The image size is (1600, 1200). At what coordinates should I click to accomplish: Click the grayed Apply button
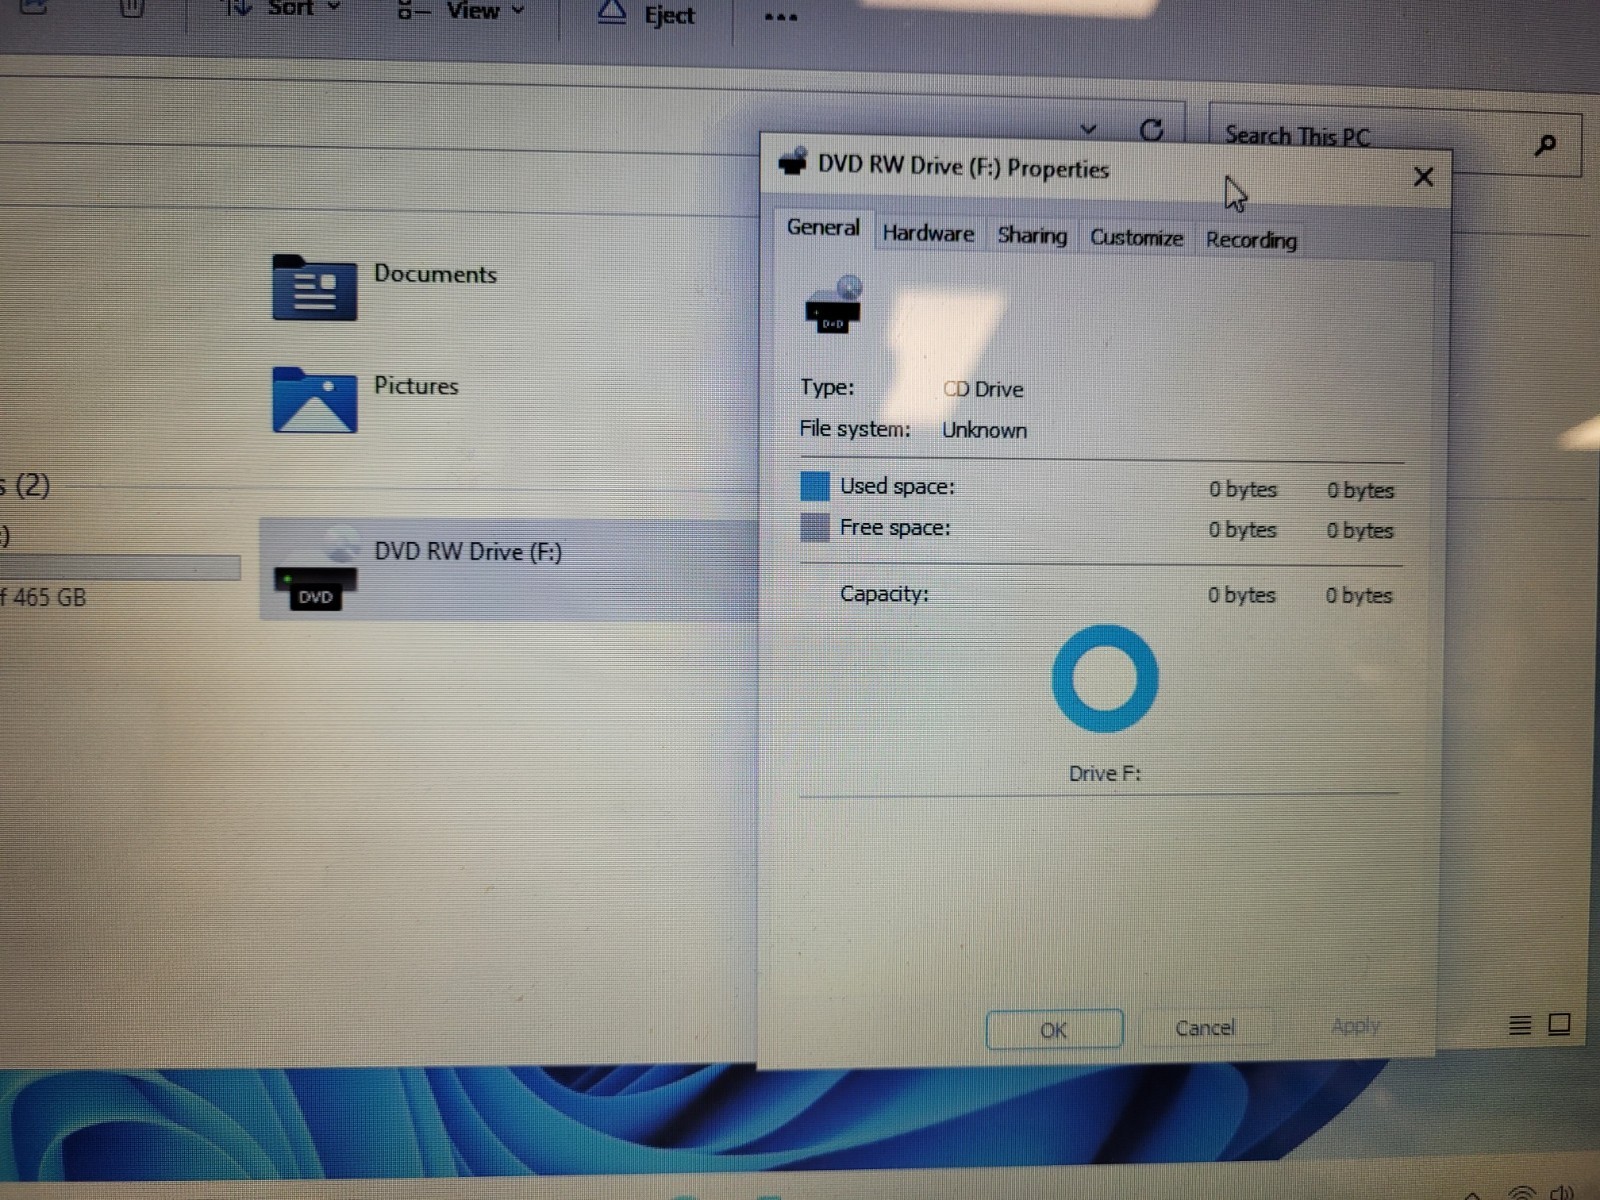point(1355,1026)
